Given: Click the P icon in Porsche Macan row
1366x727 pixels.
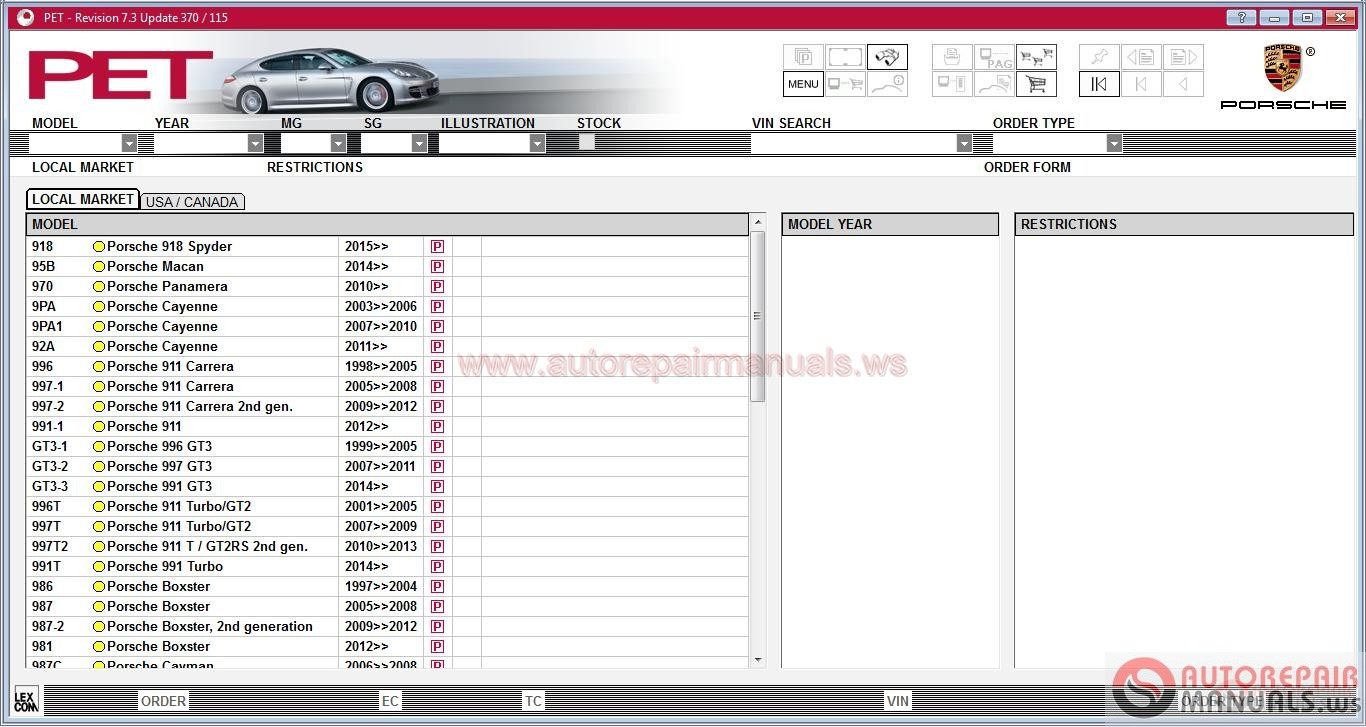Looking at the screenshot, I should tap(437, 266).
